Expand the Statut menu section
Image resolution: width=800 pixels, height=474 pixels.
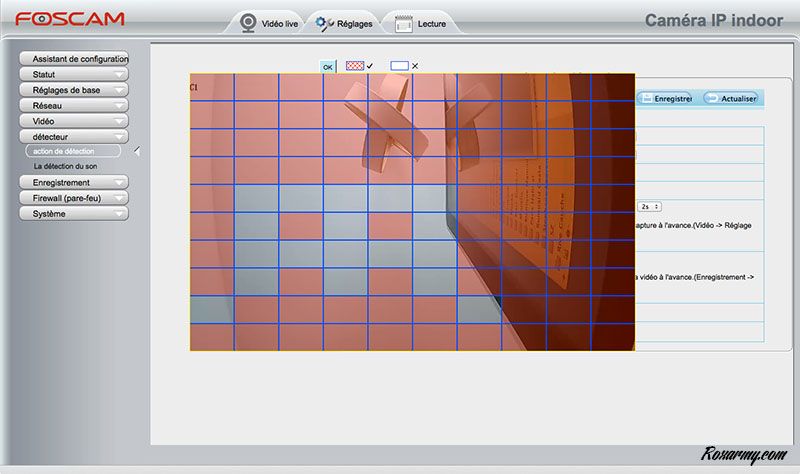click(74, 74)
